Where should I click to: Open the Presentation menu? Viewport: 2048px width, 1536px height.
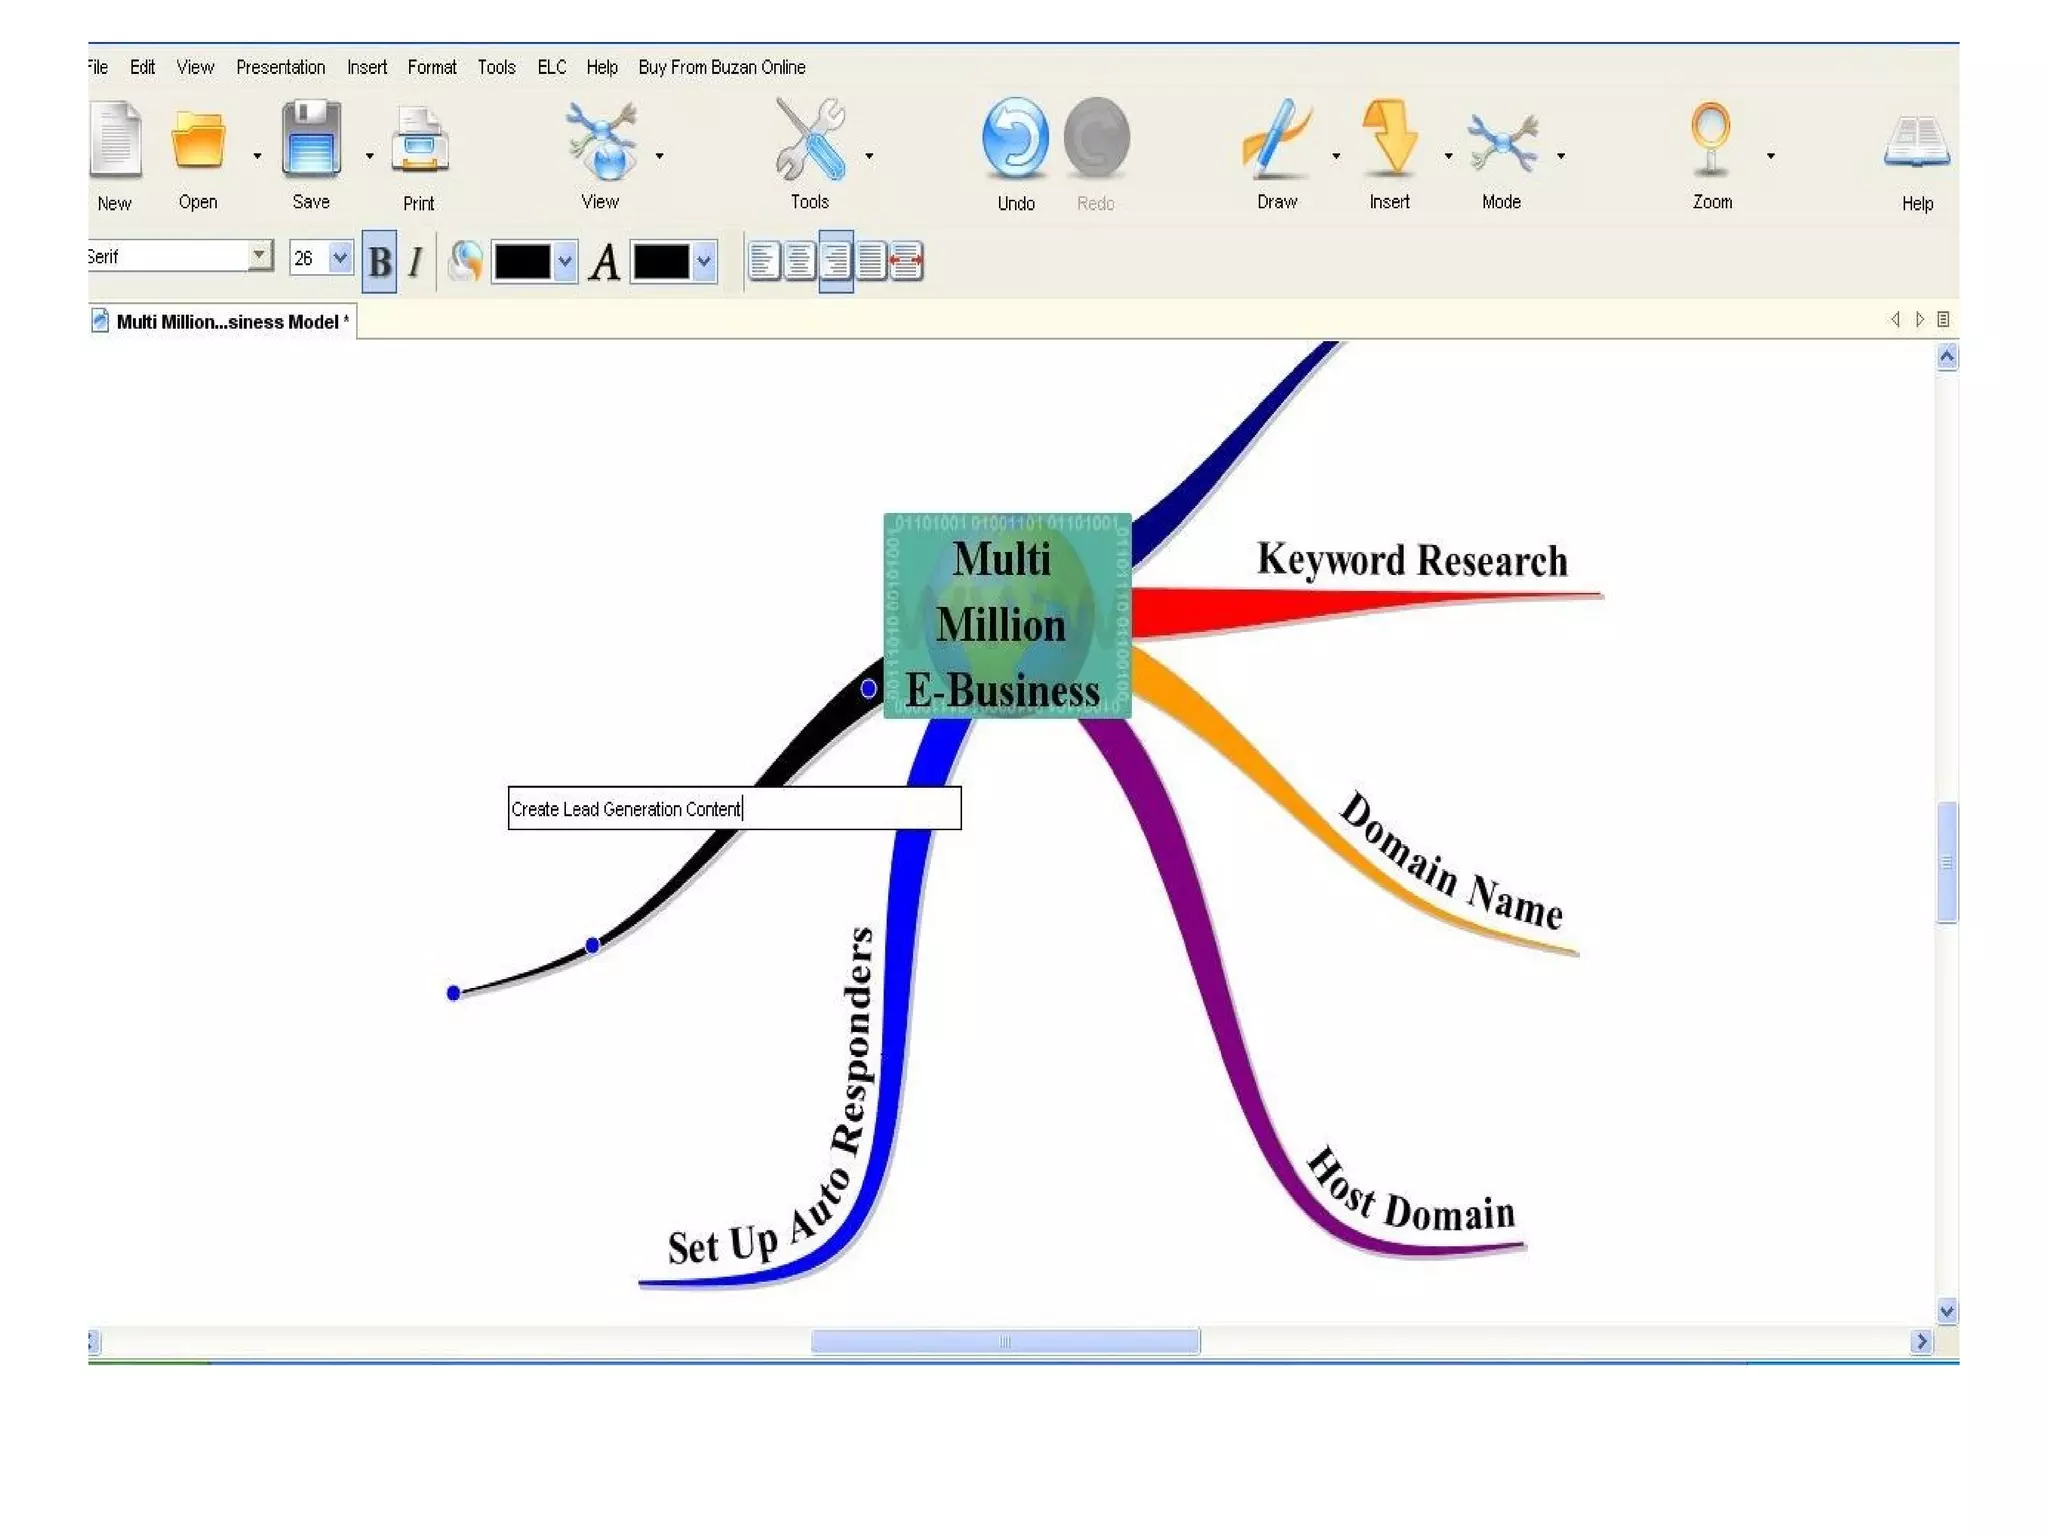(280, 67)
